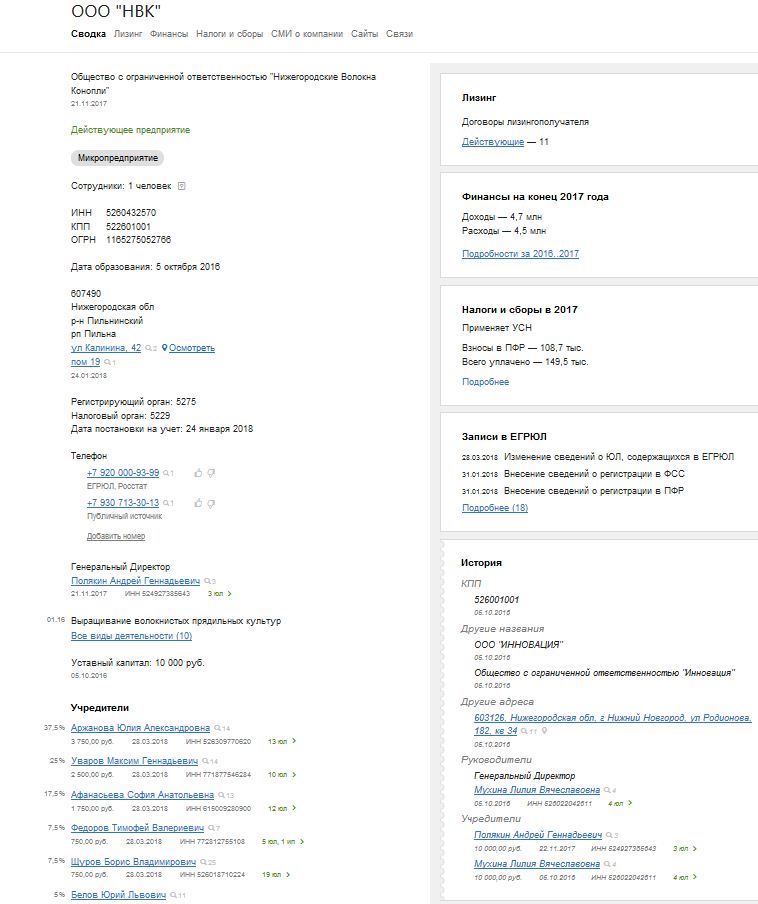Click search icon next to Аржанова Юлия Александровна

point(217,728)
